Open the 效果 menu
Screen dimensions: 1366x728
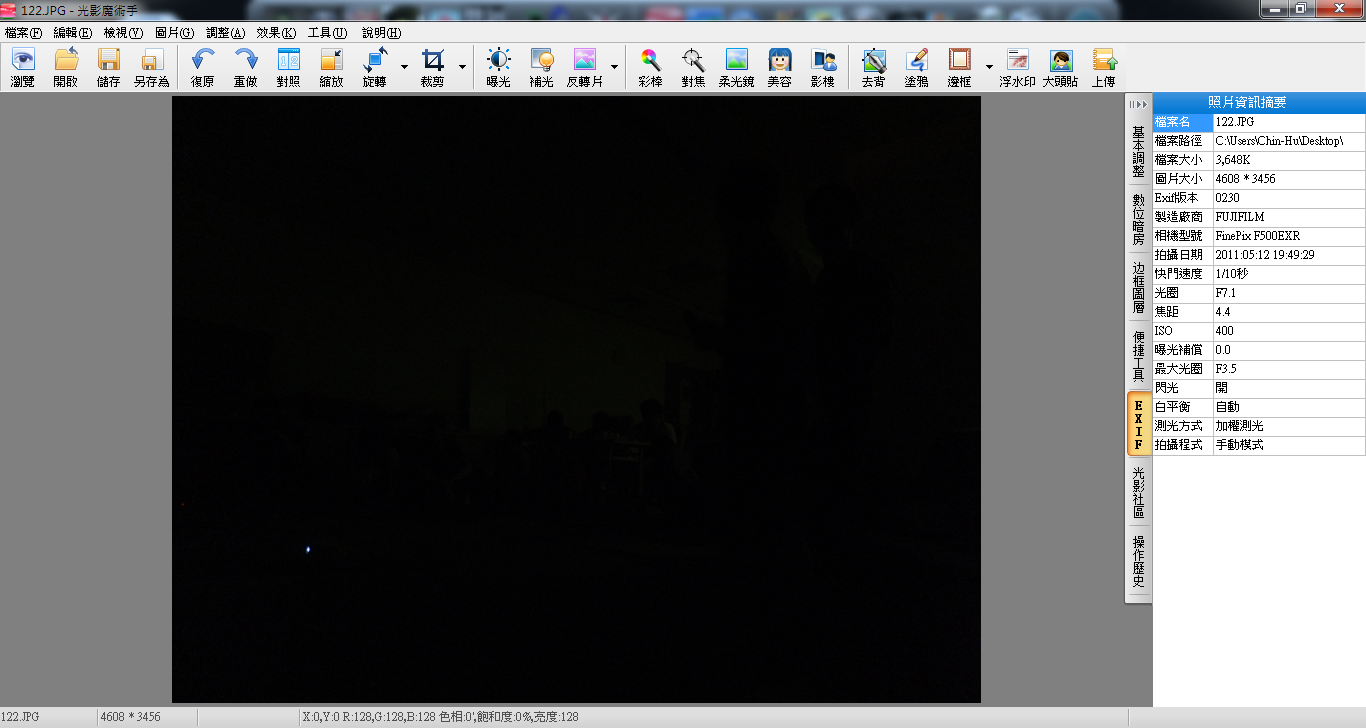coord(276,33)
